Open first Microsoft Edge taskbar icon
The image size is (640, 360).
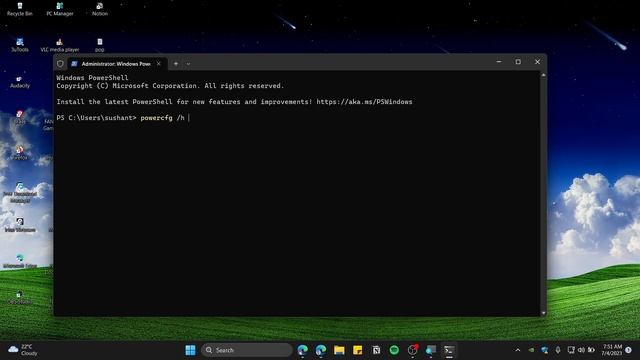[302, 350]
